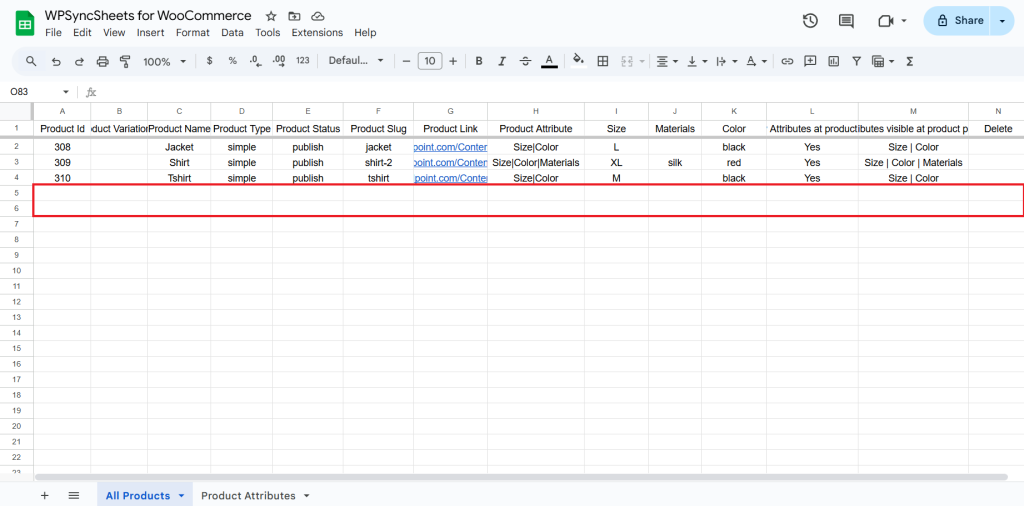Open the Data menu
This screenshot has width=1024, height=506.
coord(232,33)
